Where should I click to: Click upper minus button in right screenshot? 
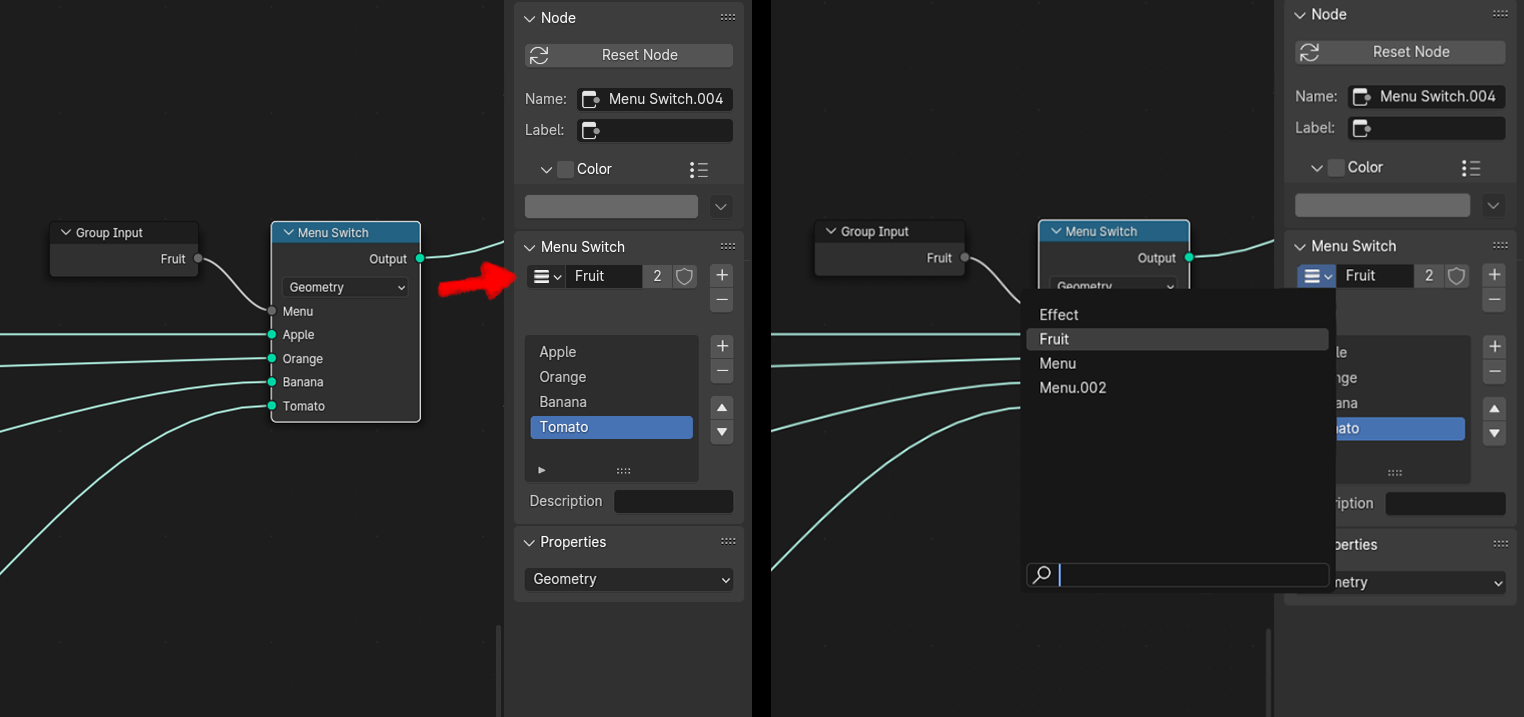1495,299
